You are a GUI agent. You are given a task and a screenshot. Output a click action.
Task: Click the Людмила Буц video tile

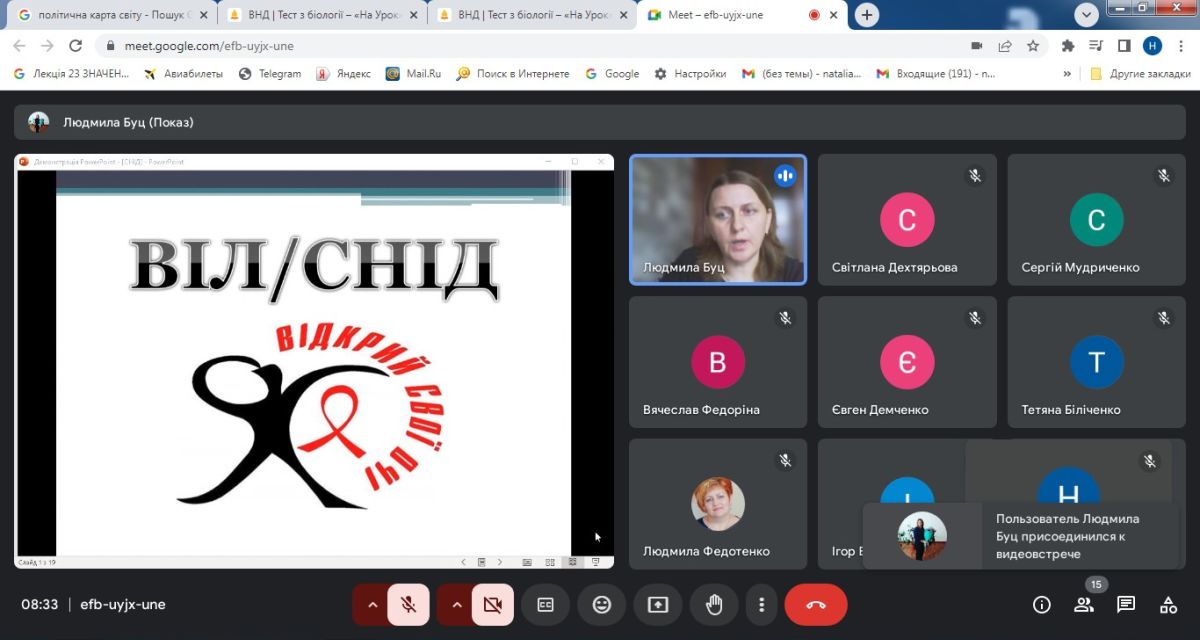[x=717, y=220]
